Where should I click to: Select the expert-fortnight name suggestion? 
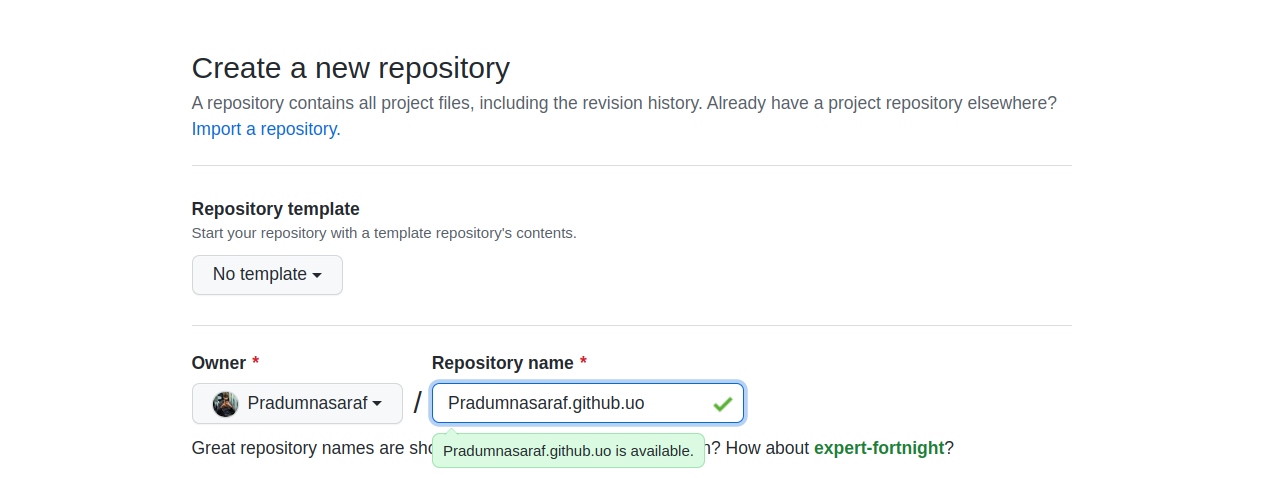[x=878, y=448]
